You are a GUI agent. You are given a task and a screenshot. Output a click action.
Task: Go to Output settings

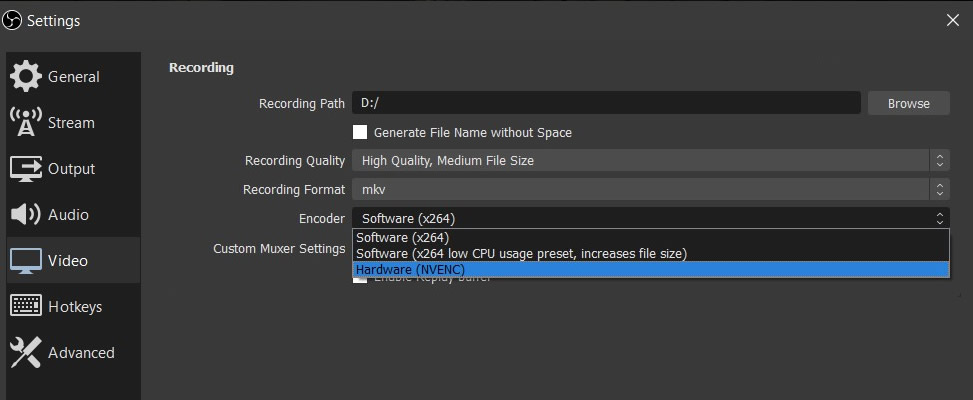73,169
